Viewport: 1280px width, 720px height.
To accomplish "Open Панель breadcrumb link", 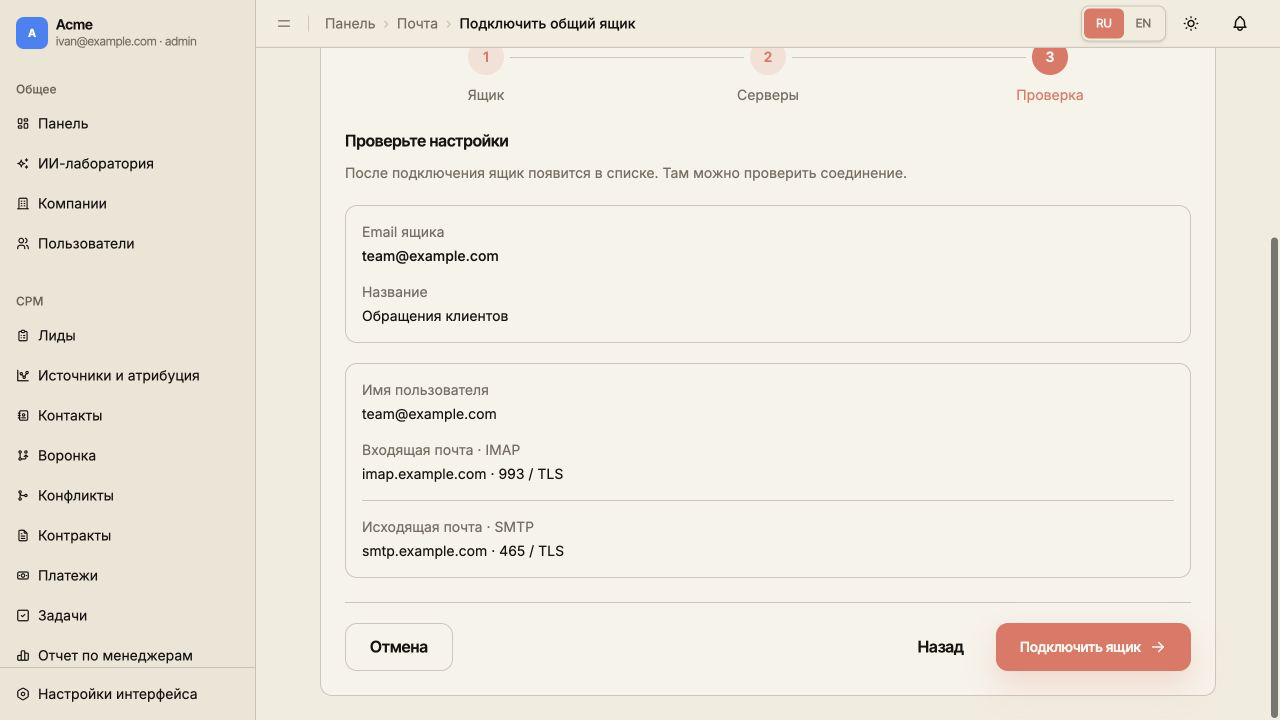I will point(350,23).
